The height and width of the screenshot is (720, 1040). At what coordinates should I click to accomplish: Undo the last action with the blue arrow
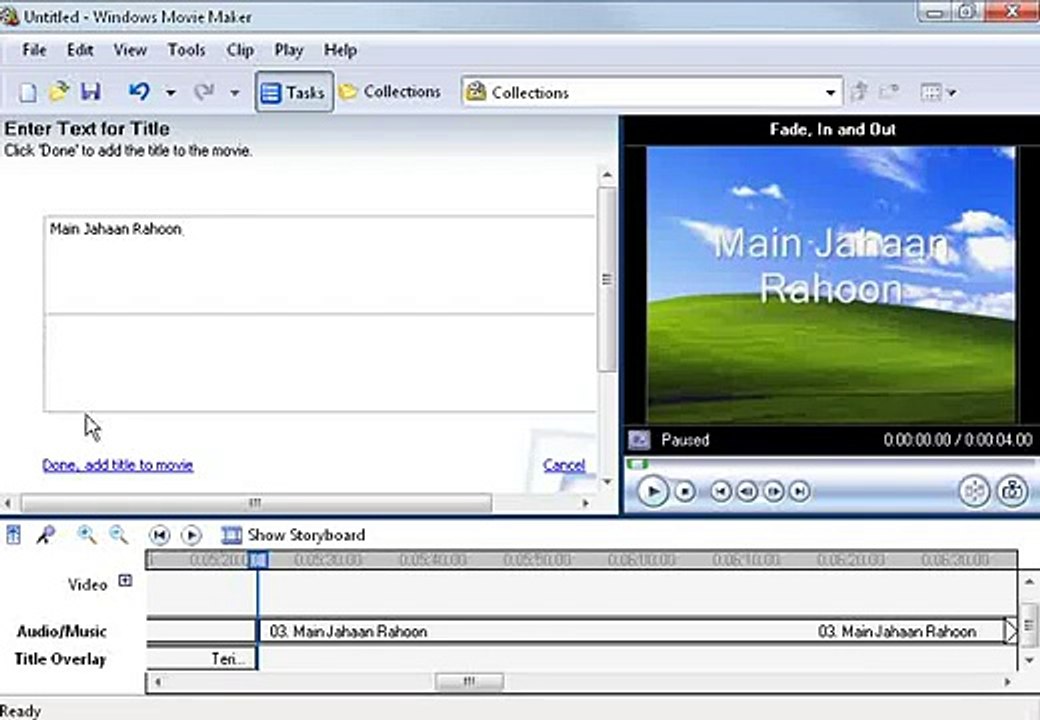tap(139, 91)
